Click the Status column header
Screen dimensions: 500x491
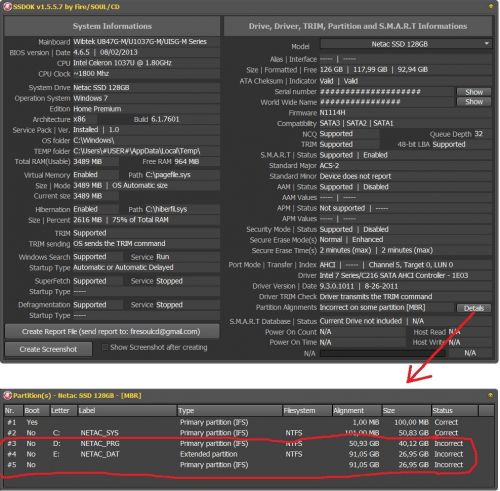455,411
